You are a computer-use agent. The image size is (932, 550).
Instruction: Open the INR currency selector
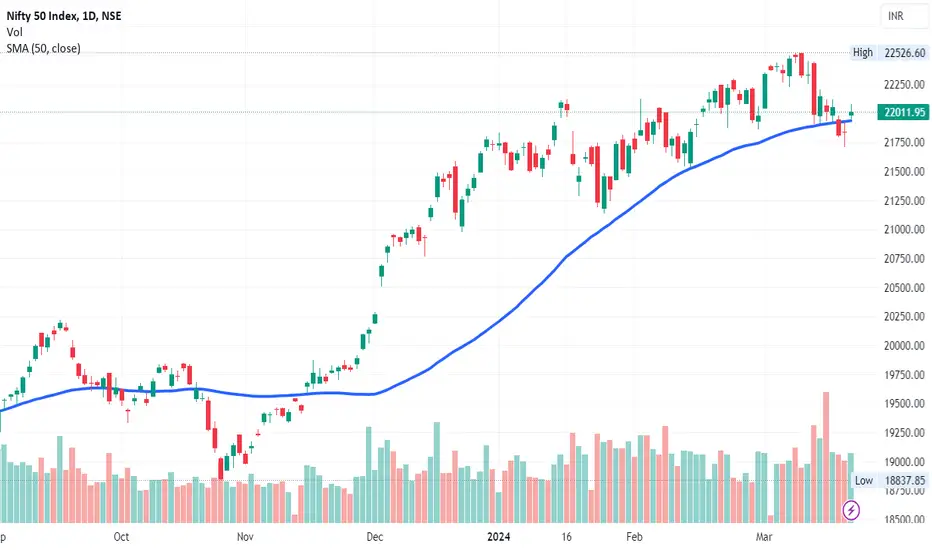[903, 16]
